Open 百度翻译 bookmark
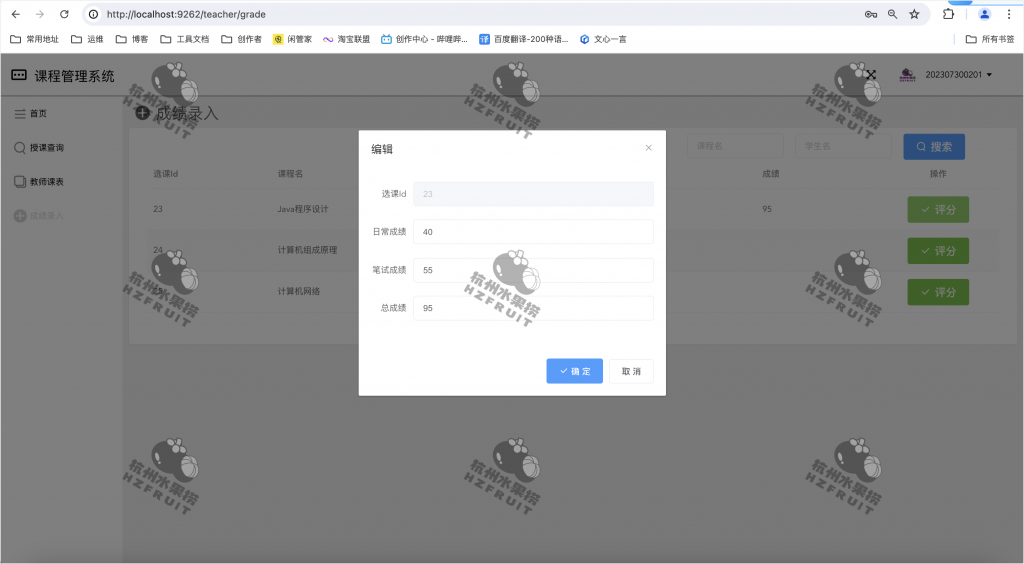This screenshot has height=564, width=1024. [x=524, y=39]
